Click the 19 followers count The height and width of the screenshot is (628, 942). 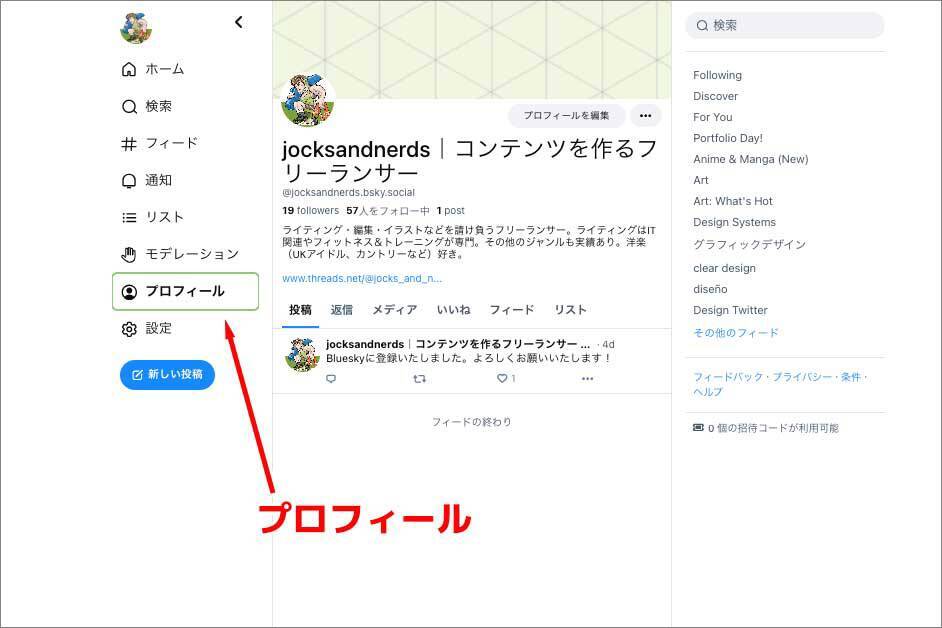click(x=311, y=211)
